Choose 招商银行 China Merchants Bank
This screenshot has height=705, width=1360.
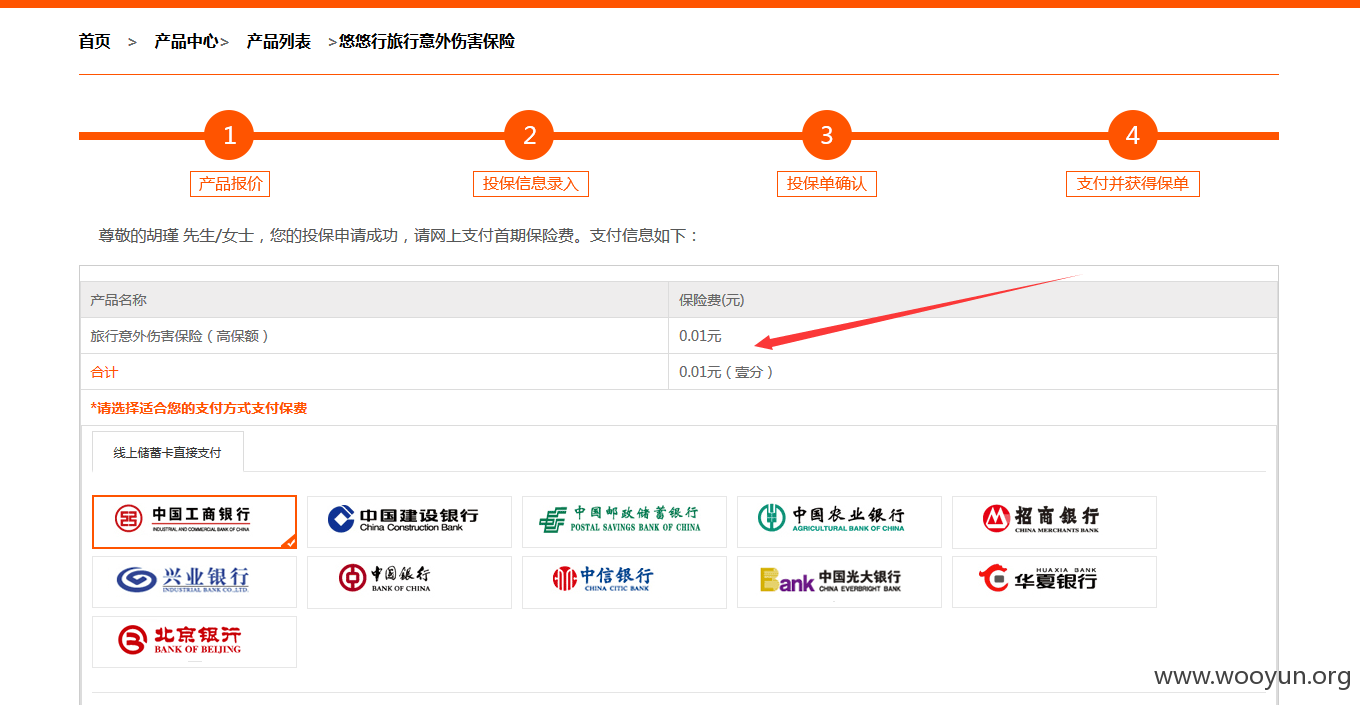pyautogui.click(x=1054, y=522)
